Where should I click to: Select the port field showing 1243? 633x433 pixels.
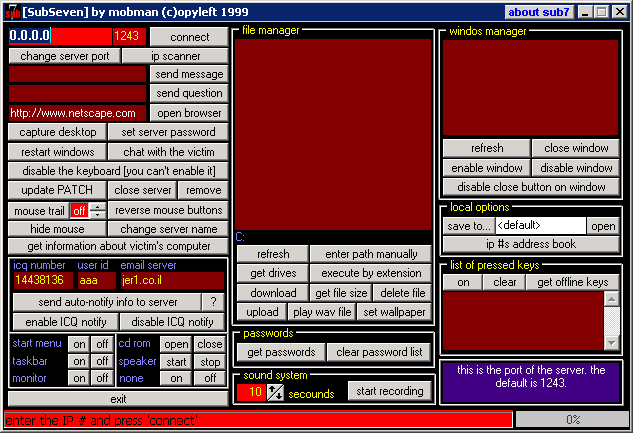point(127,36)
